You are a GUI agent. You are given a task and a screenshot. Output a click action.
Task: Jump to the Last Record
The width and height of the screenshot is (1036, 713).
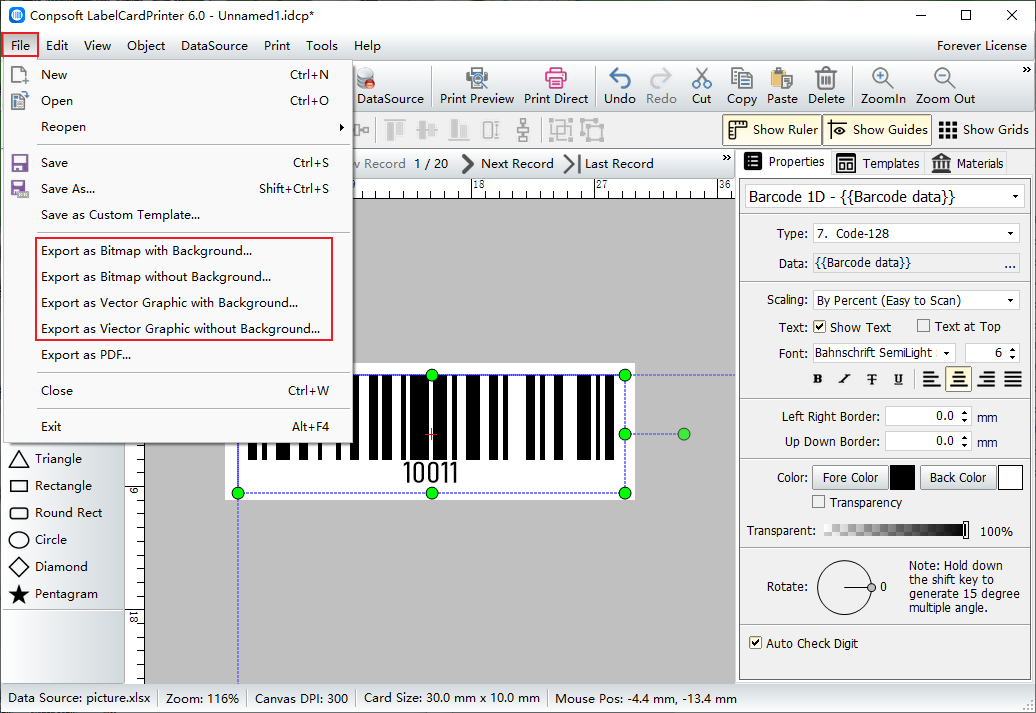[x=609, y=163]
